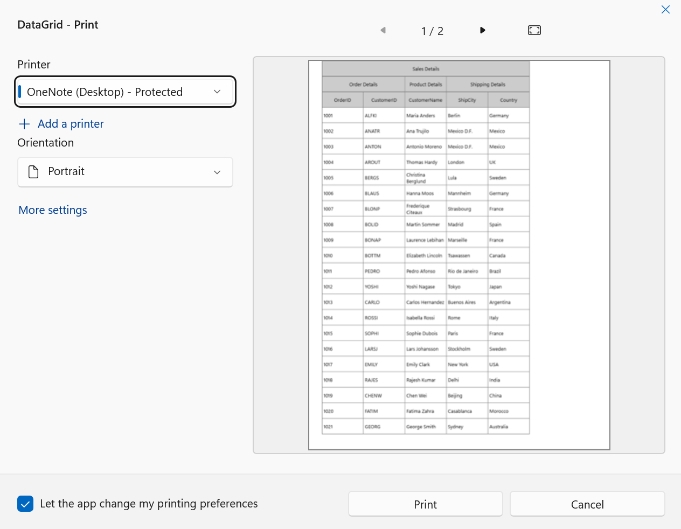The width and height of the screenshot is (681, 529).
Task: Go to the previous preview page
Action: click(x=383, y=30)
